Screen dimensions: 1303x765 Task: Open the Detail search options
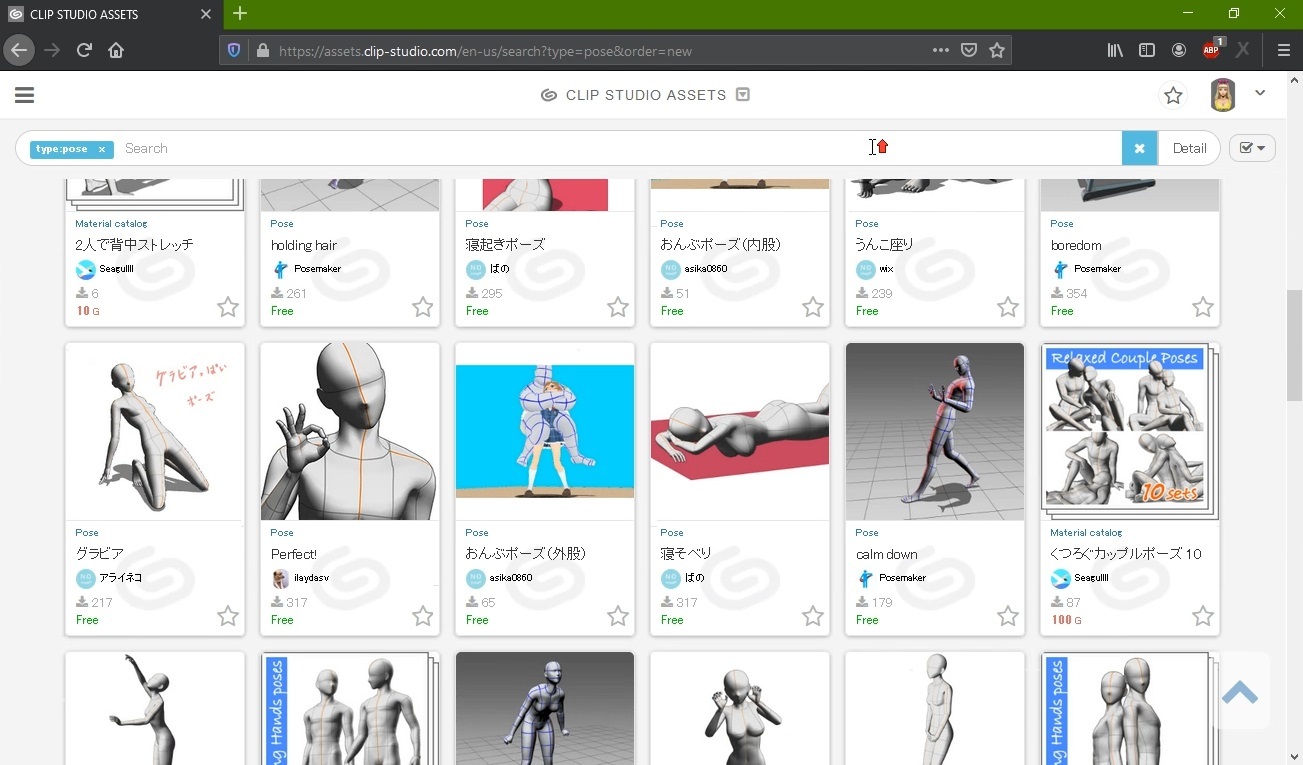[1189, 148]
